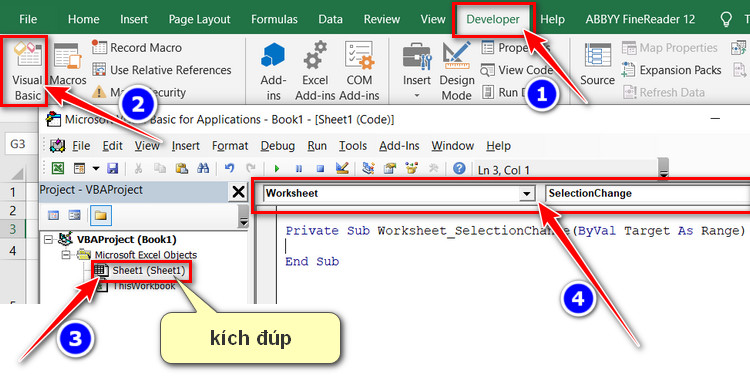Open the VBA editor Window menu
The height and width of the screenshot is (382, 750).
click(x=452, y=145)
